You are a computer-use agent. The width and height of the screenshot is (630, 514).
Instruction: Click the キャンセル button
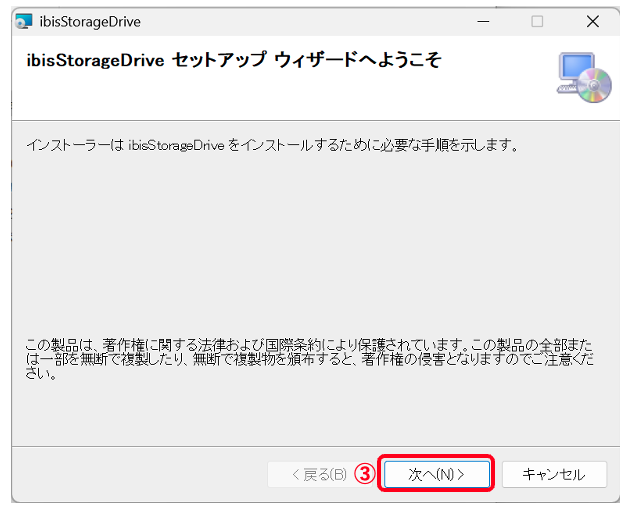coord(554,474)
